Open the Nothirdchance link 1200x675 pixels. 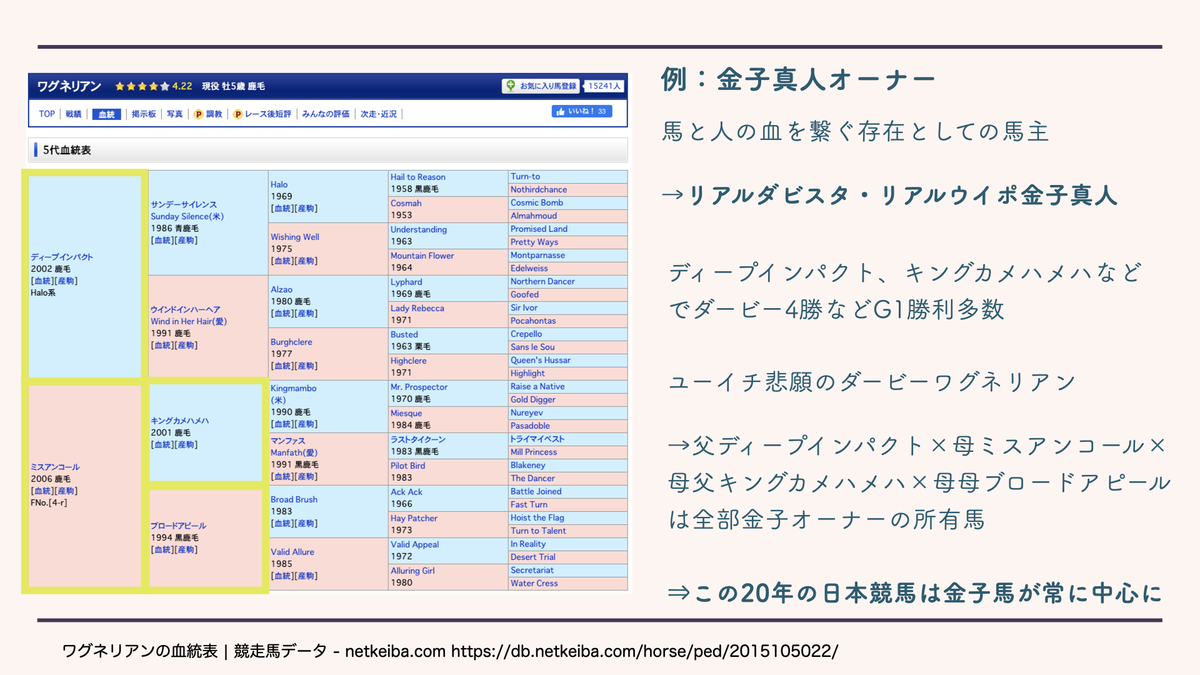(x=538, y=190)
